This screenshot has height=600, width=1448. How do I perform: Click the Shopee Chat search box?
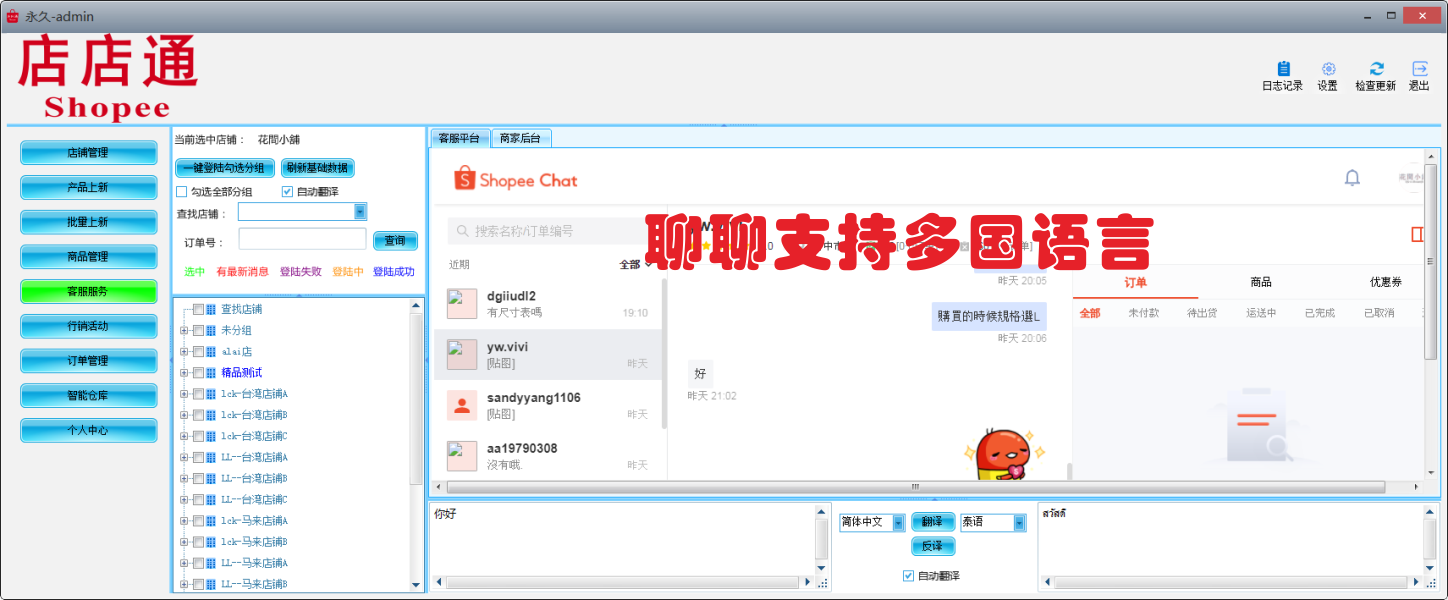click(x=548, y=231)
